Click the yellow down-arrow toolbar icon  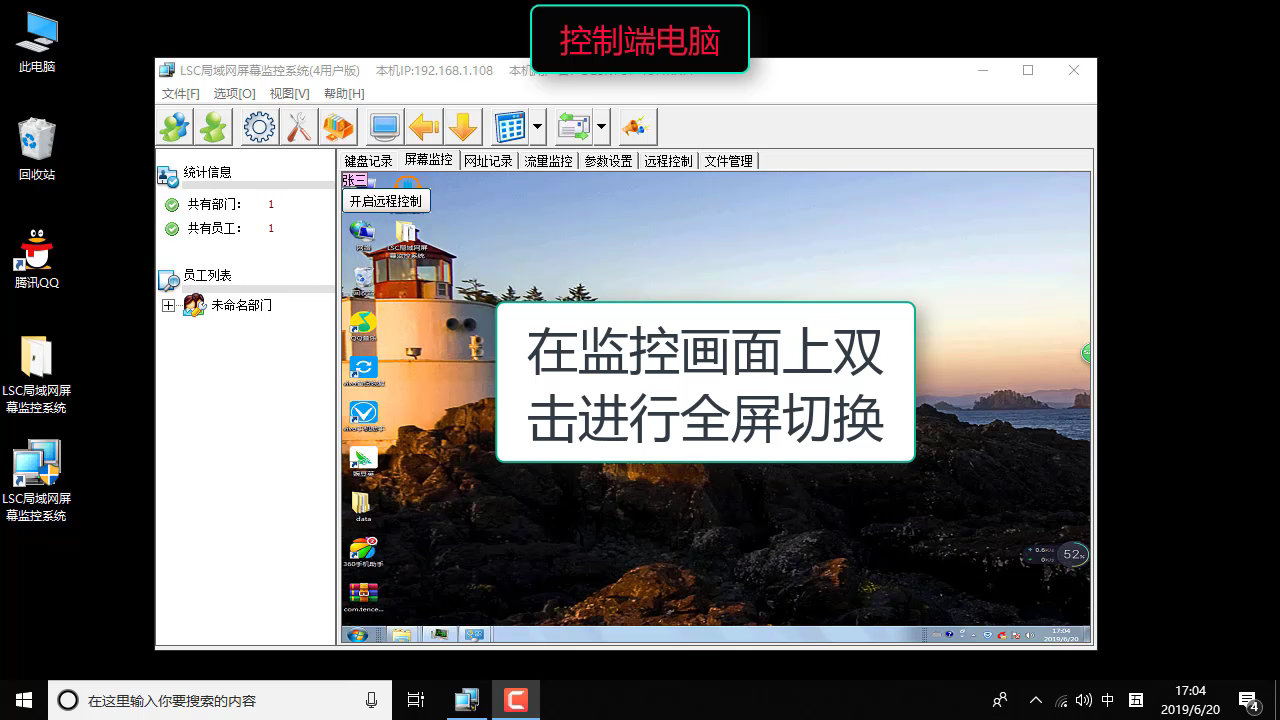click(x=462, y=127)
